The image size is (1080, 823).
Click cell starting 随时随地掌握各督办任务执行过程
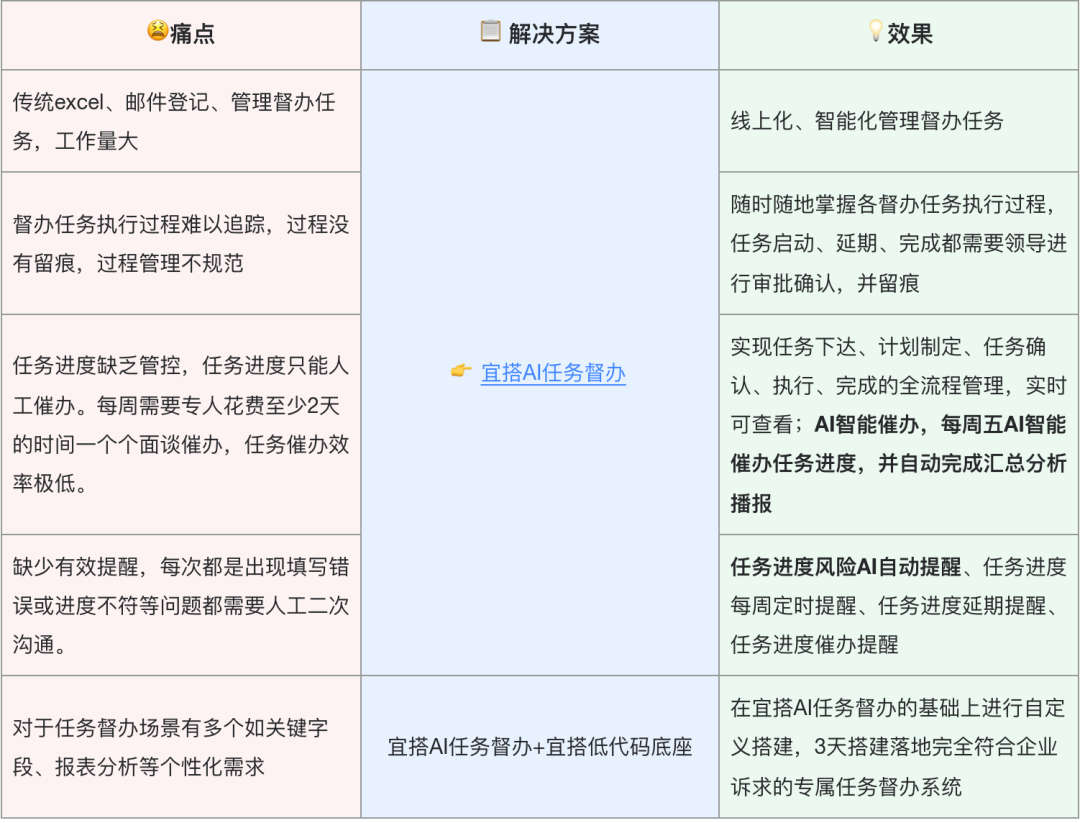point(898,244)
